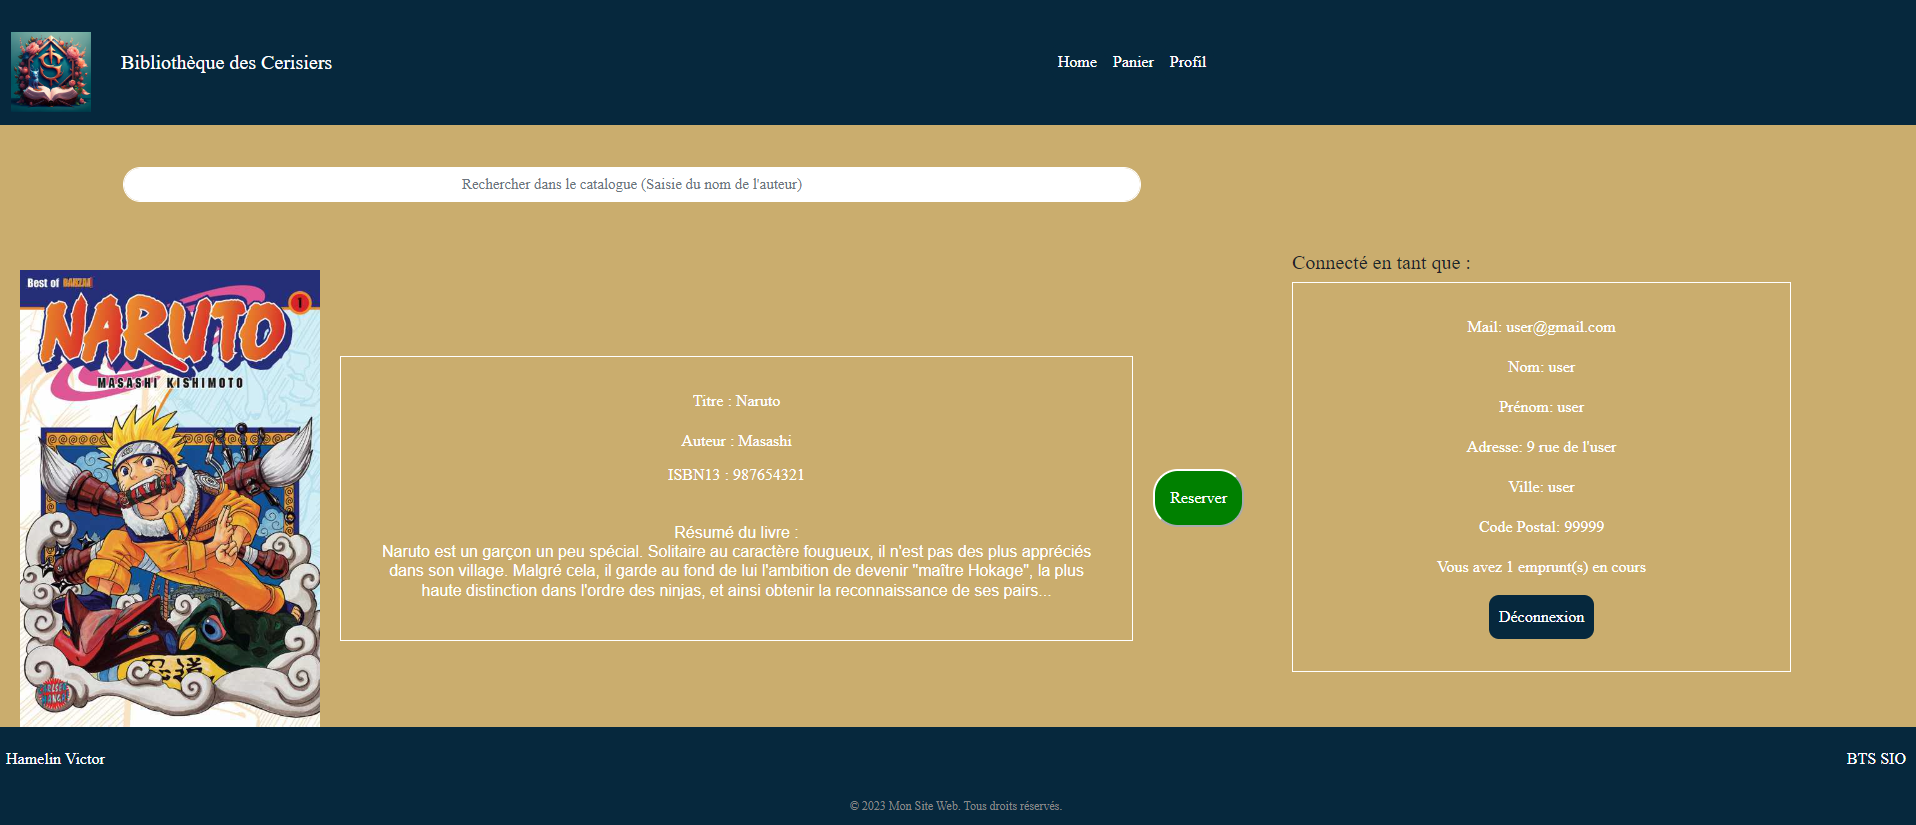The width and height of the screenshot is (1916, 825).
Task: Open the Profil page link
Action: click(1187, 62)
